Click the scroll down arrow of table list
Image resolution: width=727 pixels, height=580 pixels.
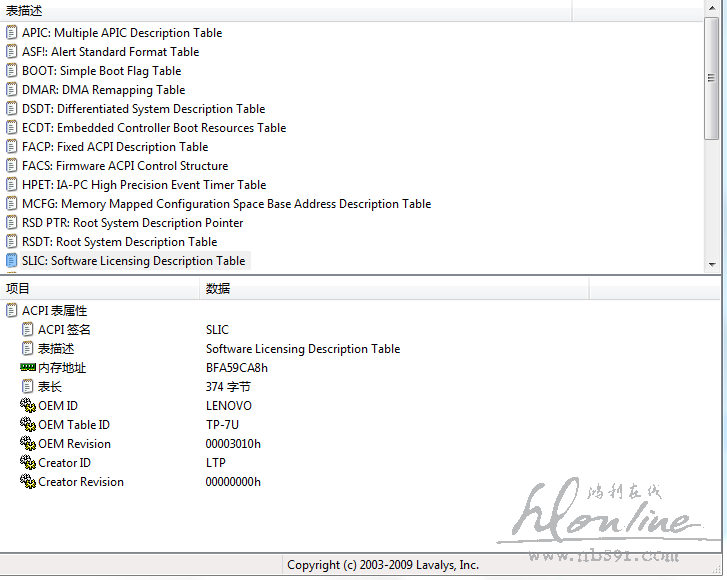[712, 265]
